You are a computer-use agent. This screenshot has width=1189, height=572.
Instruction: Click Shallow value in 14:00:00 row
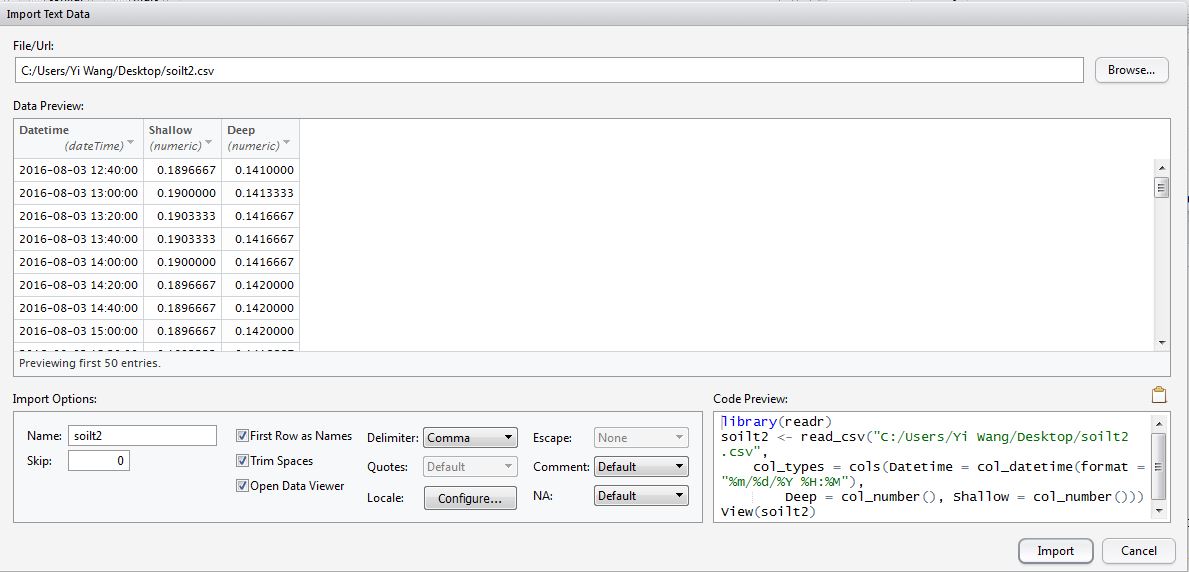[183, 262]
